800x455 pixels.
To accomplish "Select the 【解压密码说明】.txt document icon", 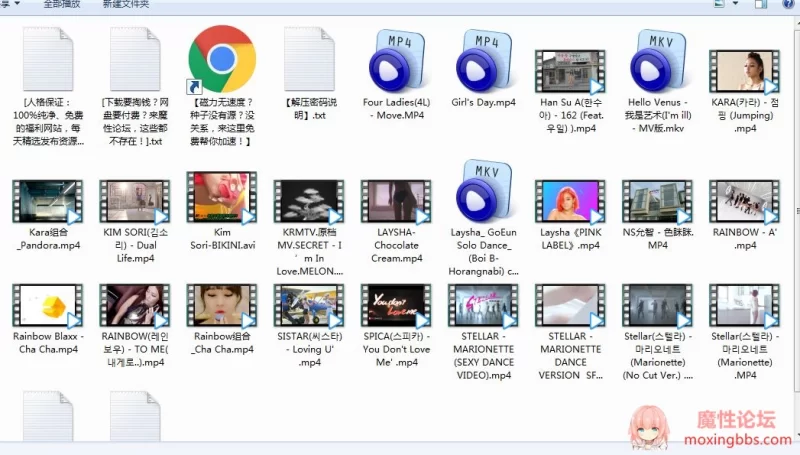I will coord(309,59).
